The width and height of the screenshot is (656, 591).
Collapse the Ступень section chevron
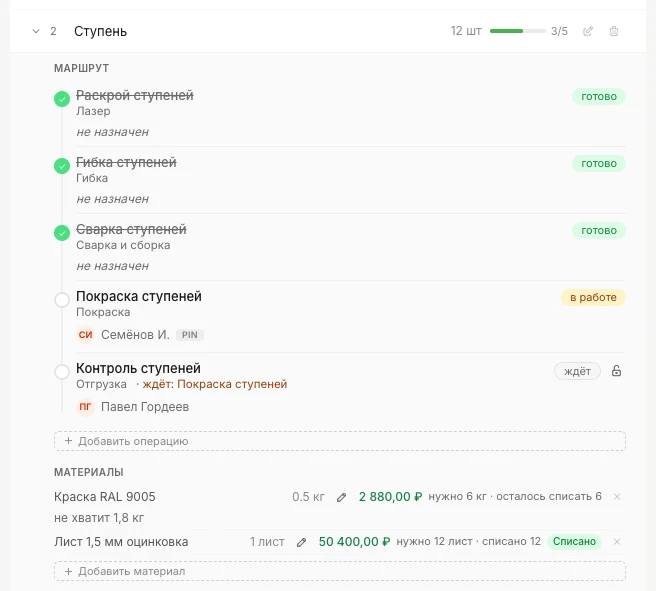(x=36, y=31)
